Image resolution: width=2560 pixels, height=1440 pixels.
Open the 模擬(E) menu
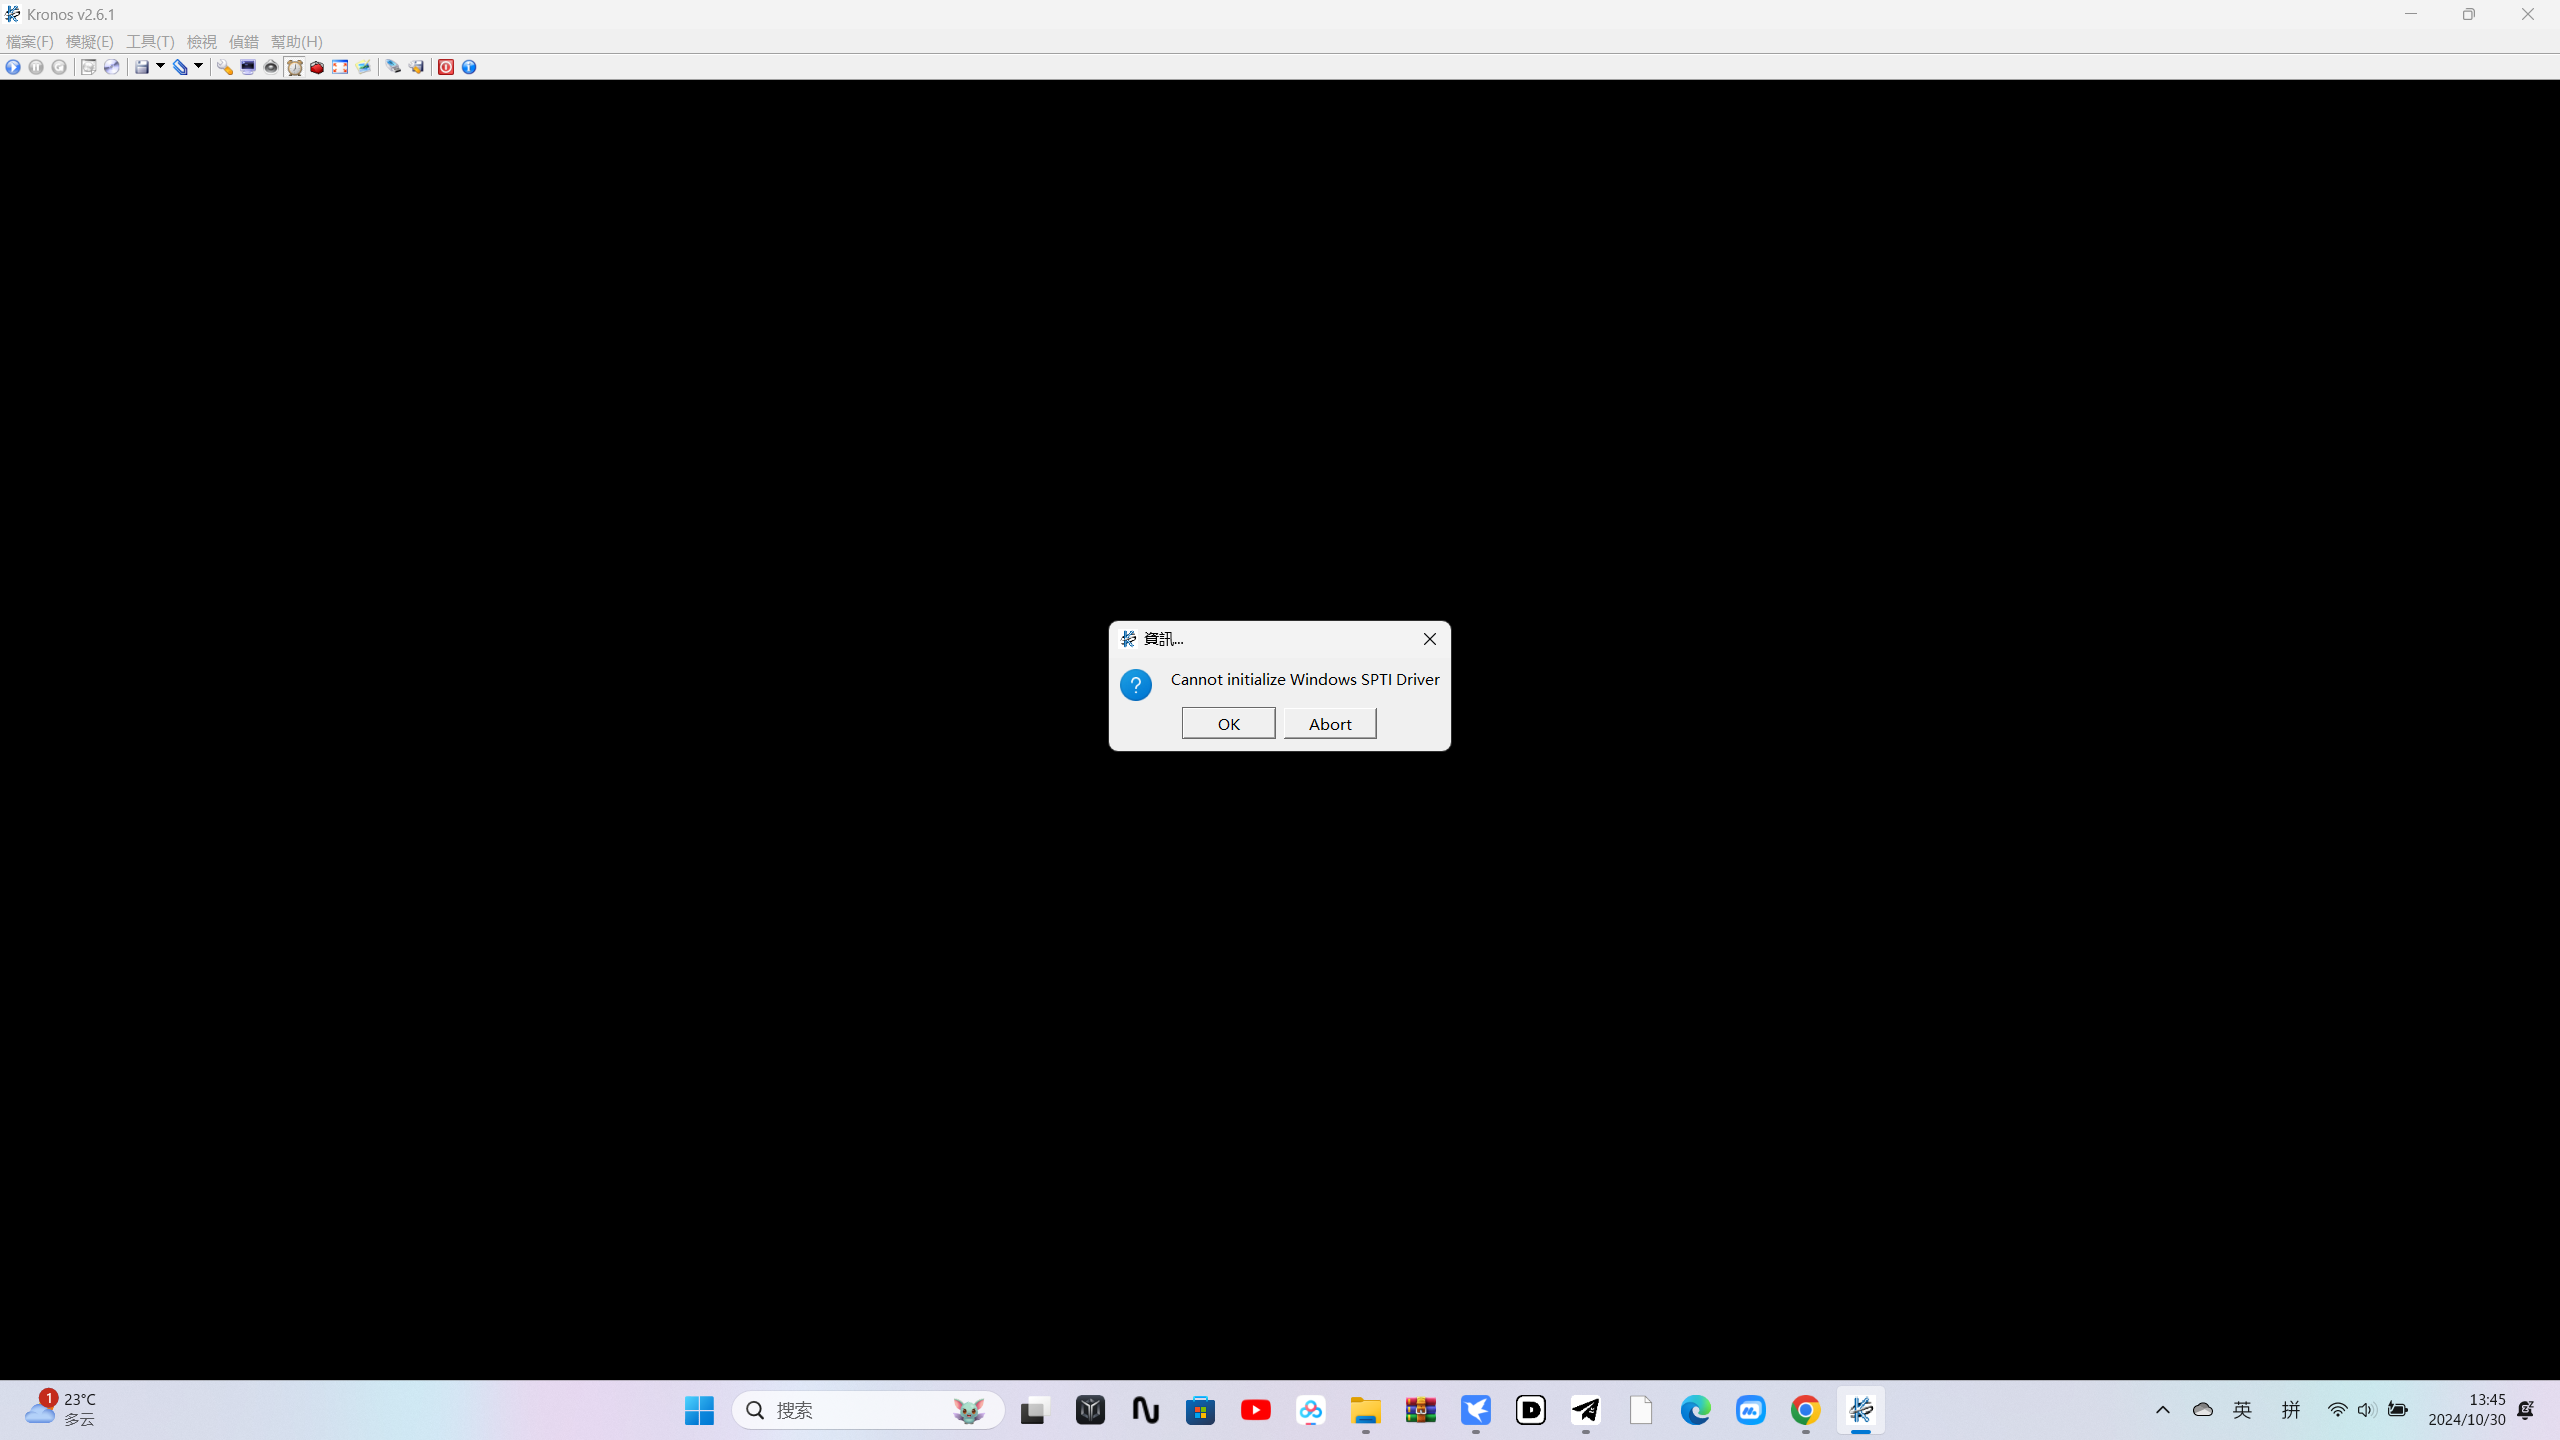pos(90,42)
